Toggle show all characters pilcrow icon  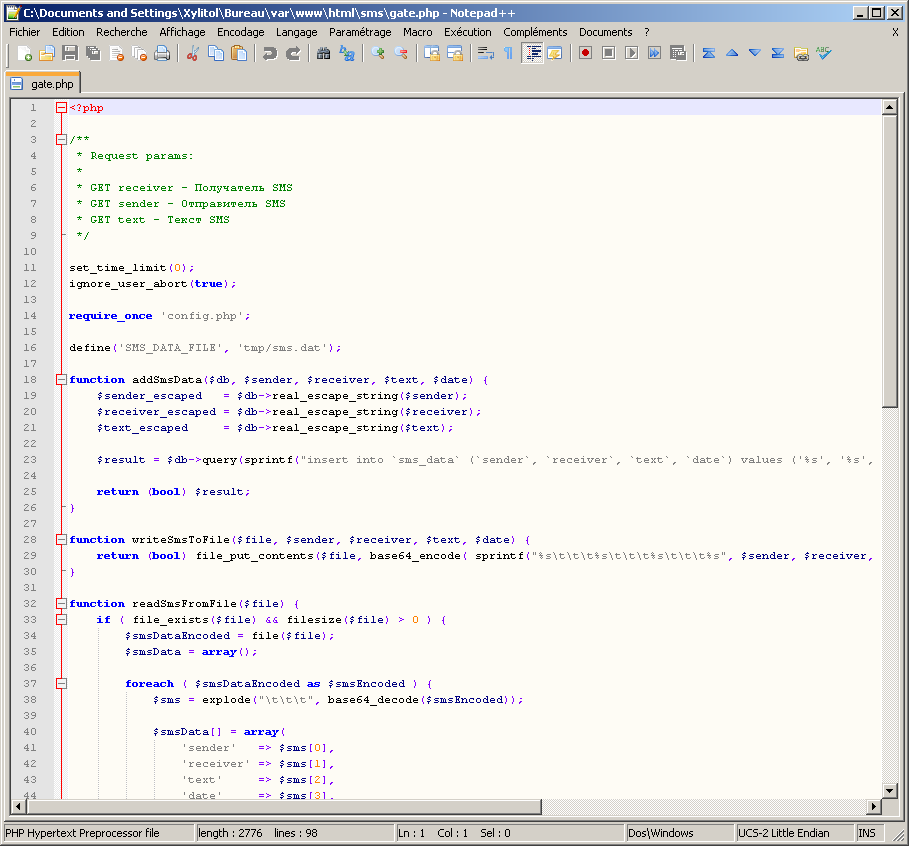pos(508,53)
